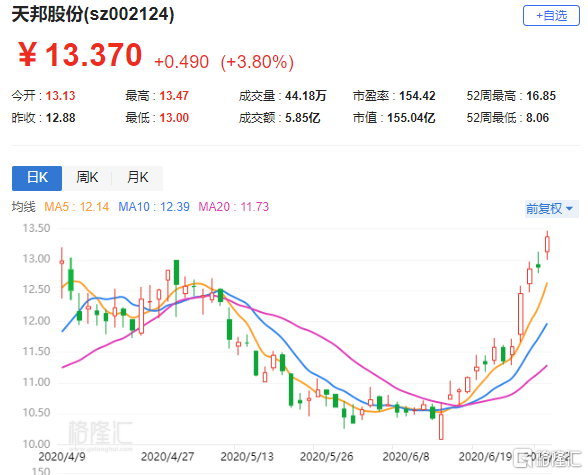588x475 pixels.
Task: Click the 2020/4/27 date axis label
Action: pos(167,457)
